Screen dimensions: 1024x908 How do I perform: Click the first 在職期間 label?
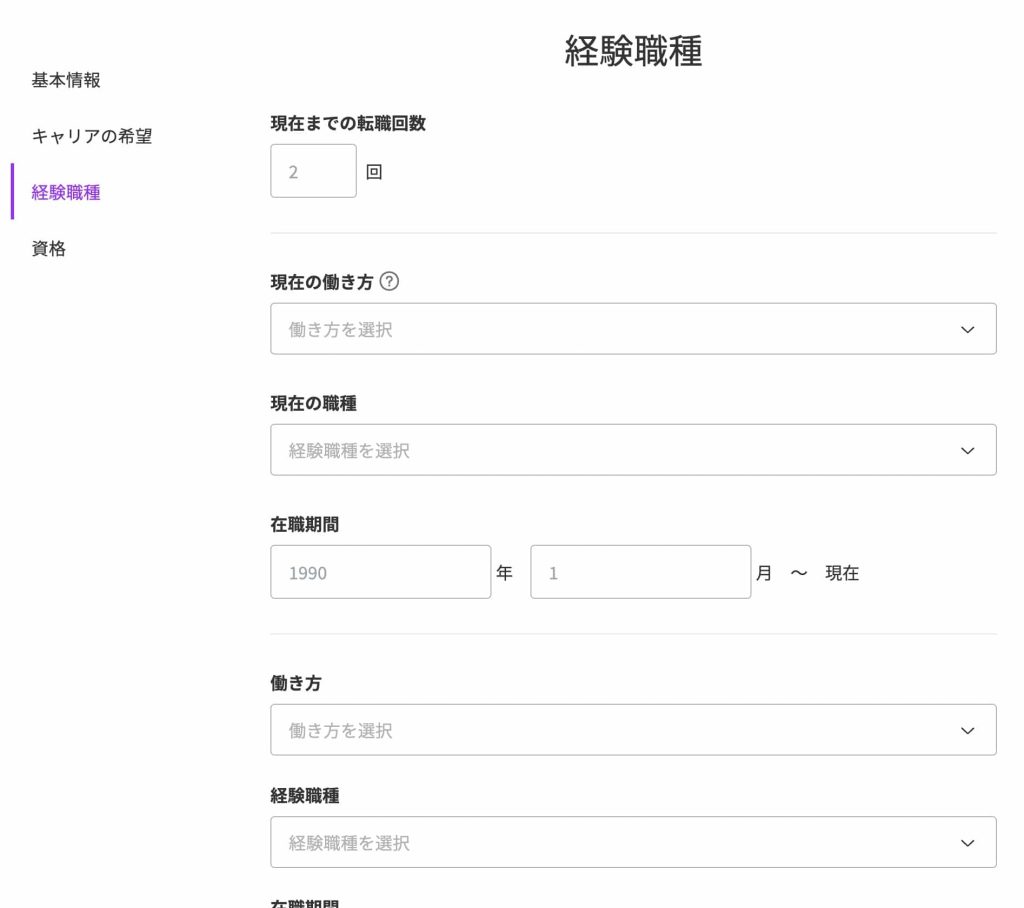(x=304, y=524)
